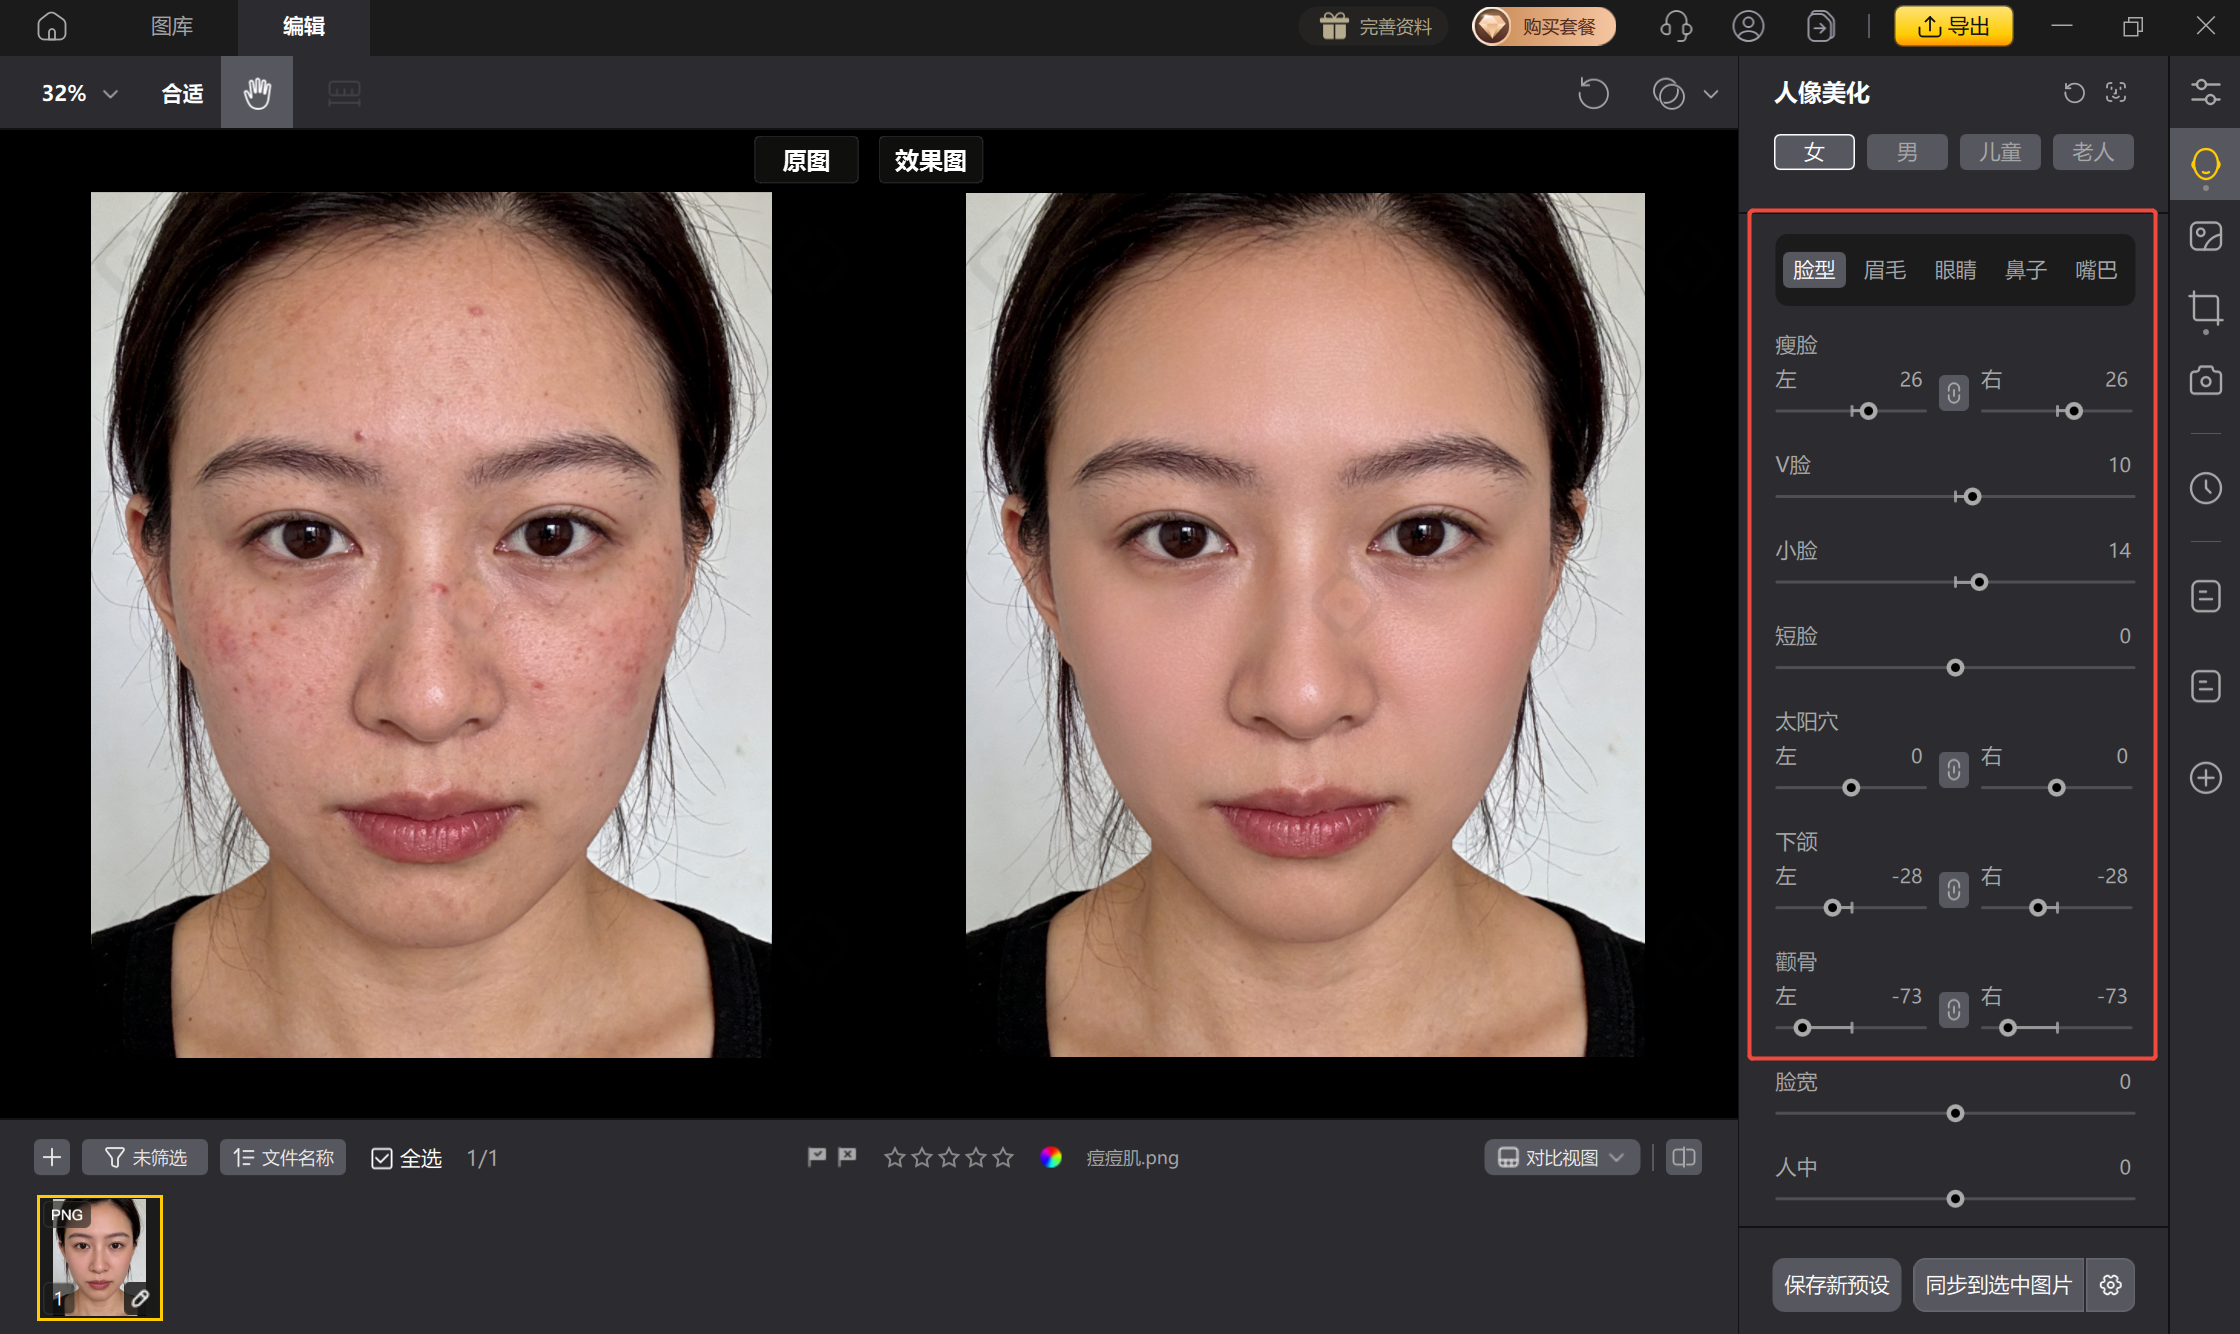Select the portrait beautify face icon in right sidebar
This screenshot has height=1334, width=2240.
tap(2205, 163)
